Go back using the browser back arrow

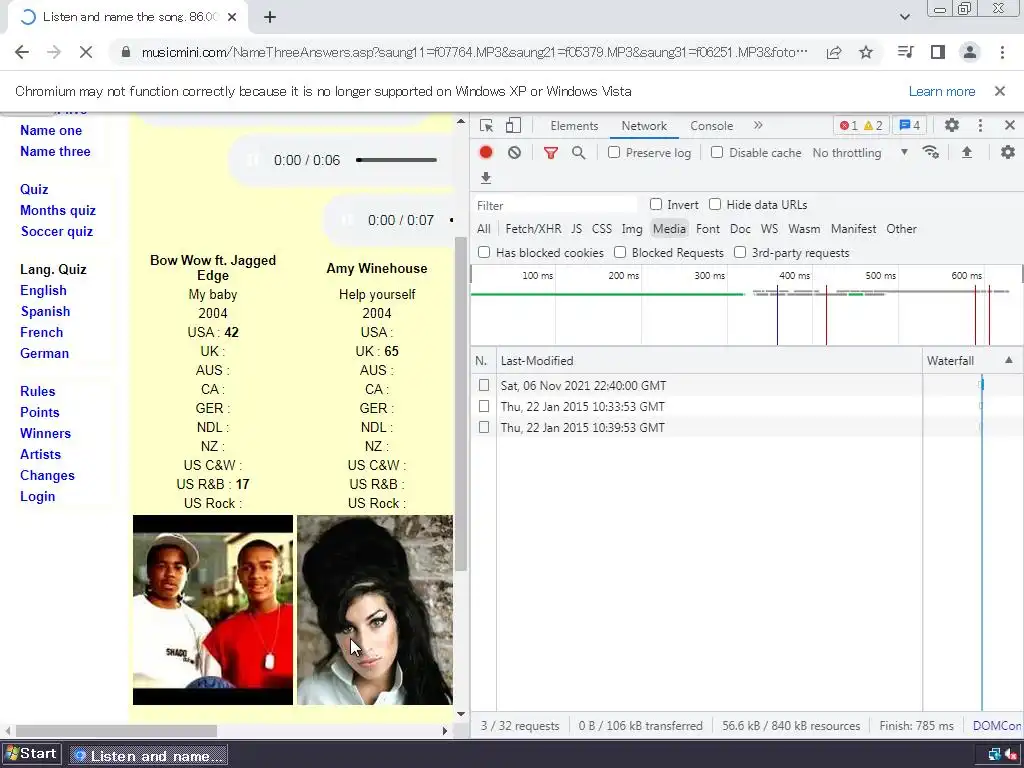click(22, 52)
